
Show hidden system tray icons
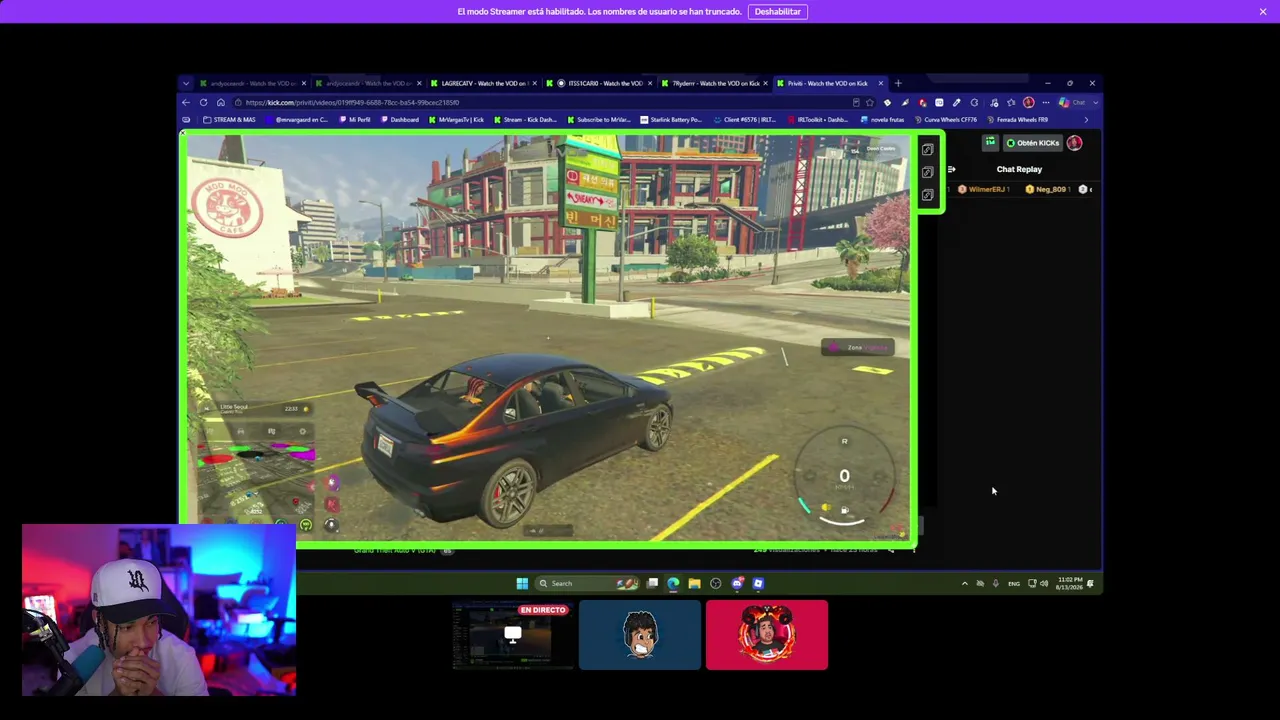pyautogui.click(x=965, y=583)
